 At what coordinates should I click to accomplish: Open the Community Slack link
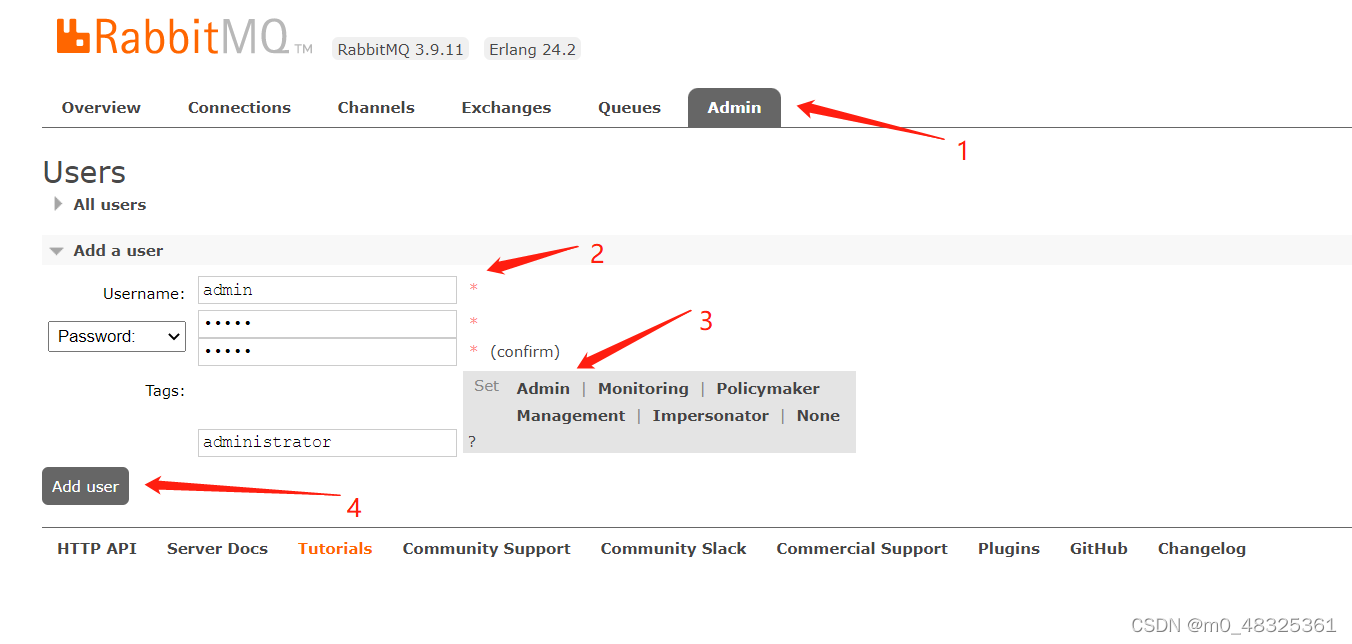click(x=673, y=548)
